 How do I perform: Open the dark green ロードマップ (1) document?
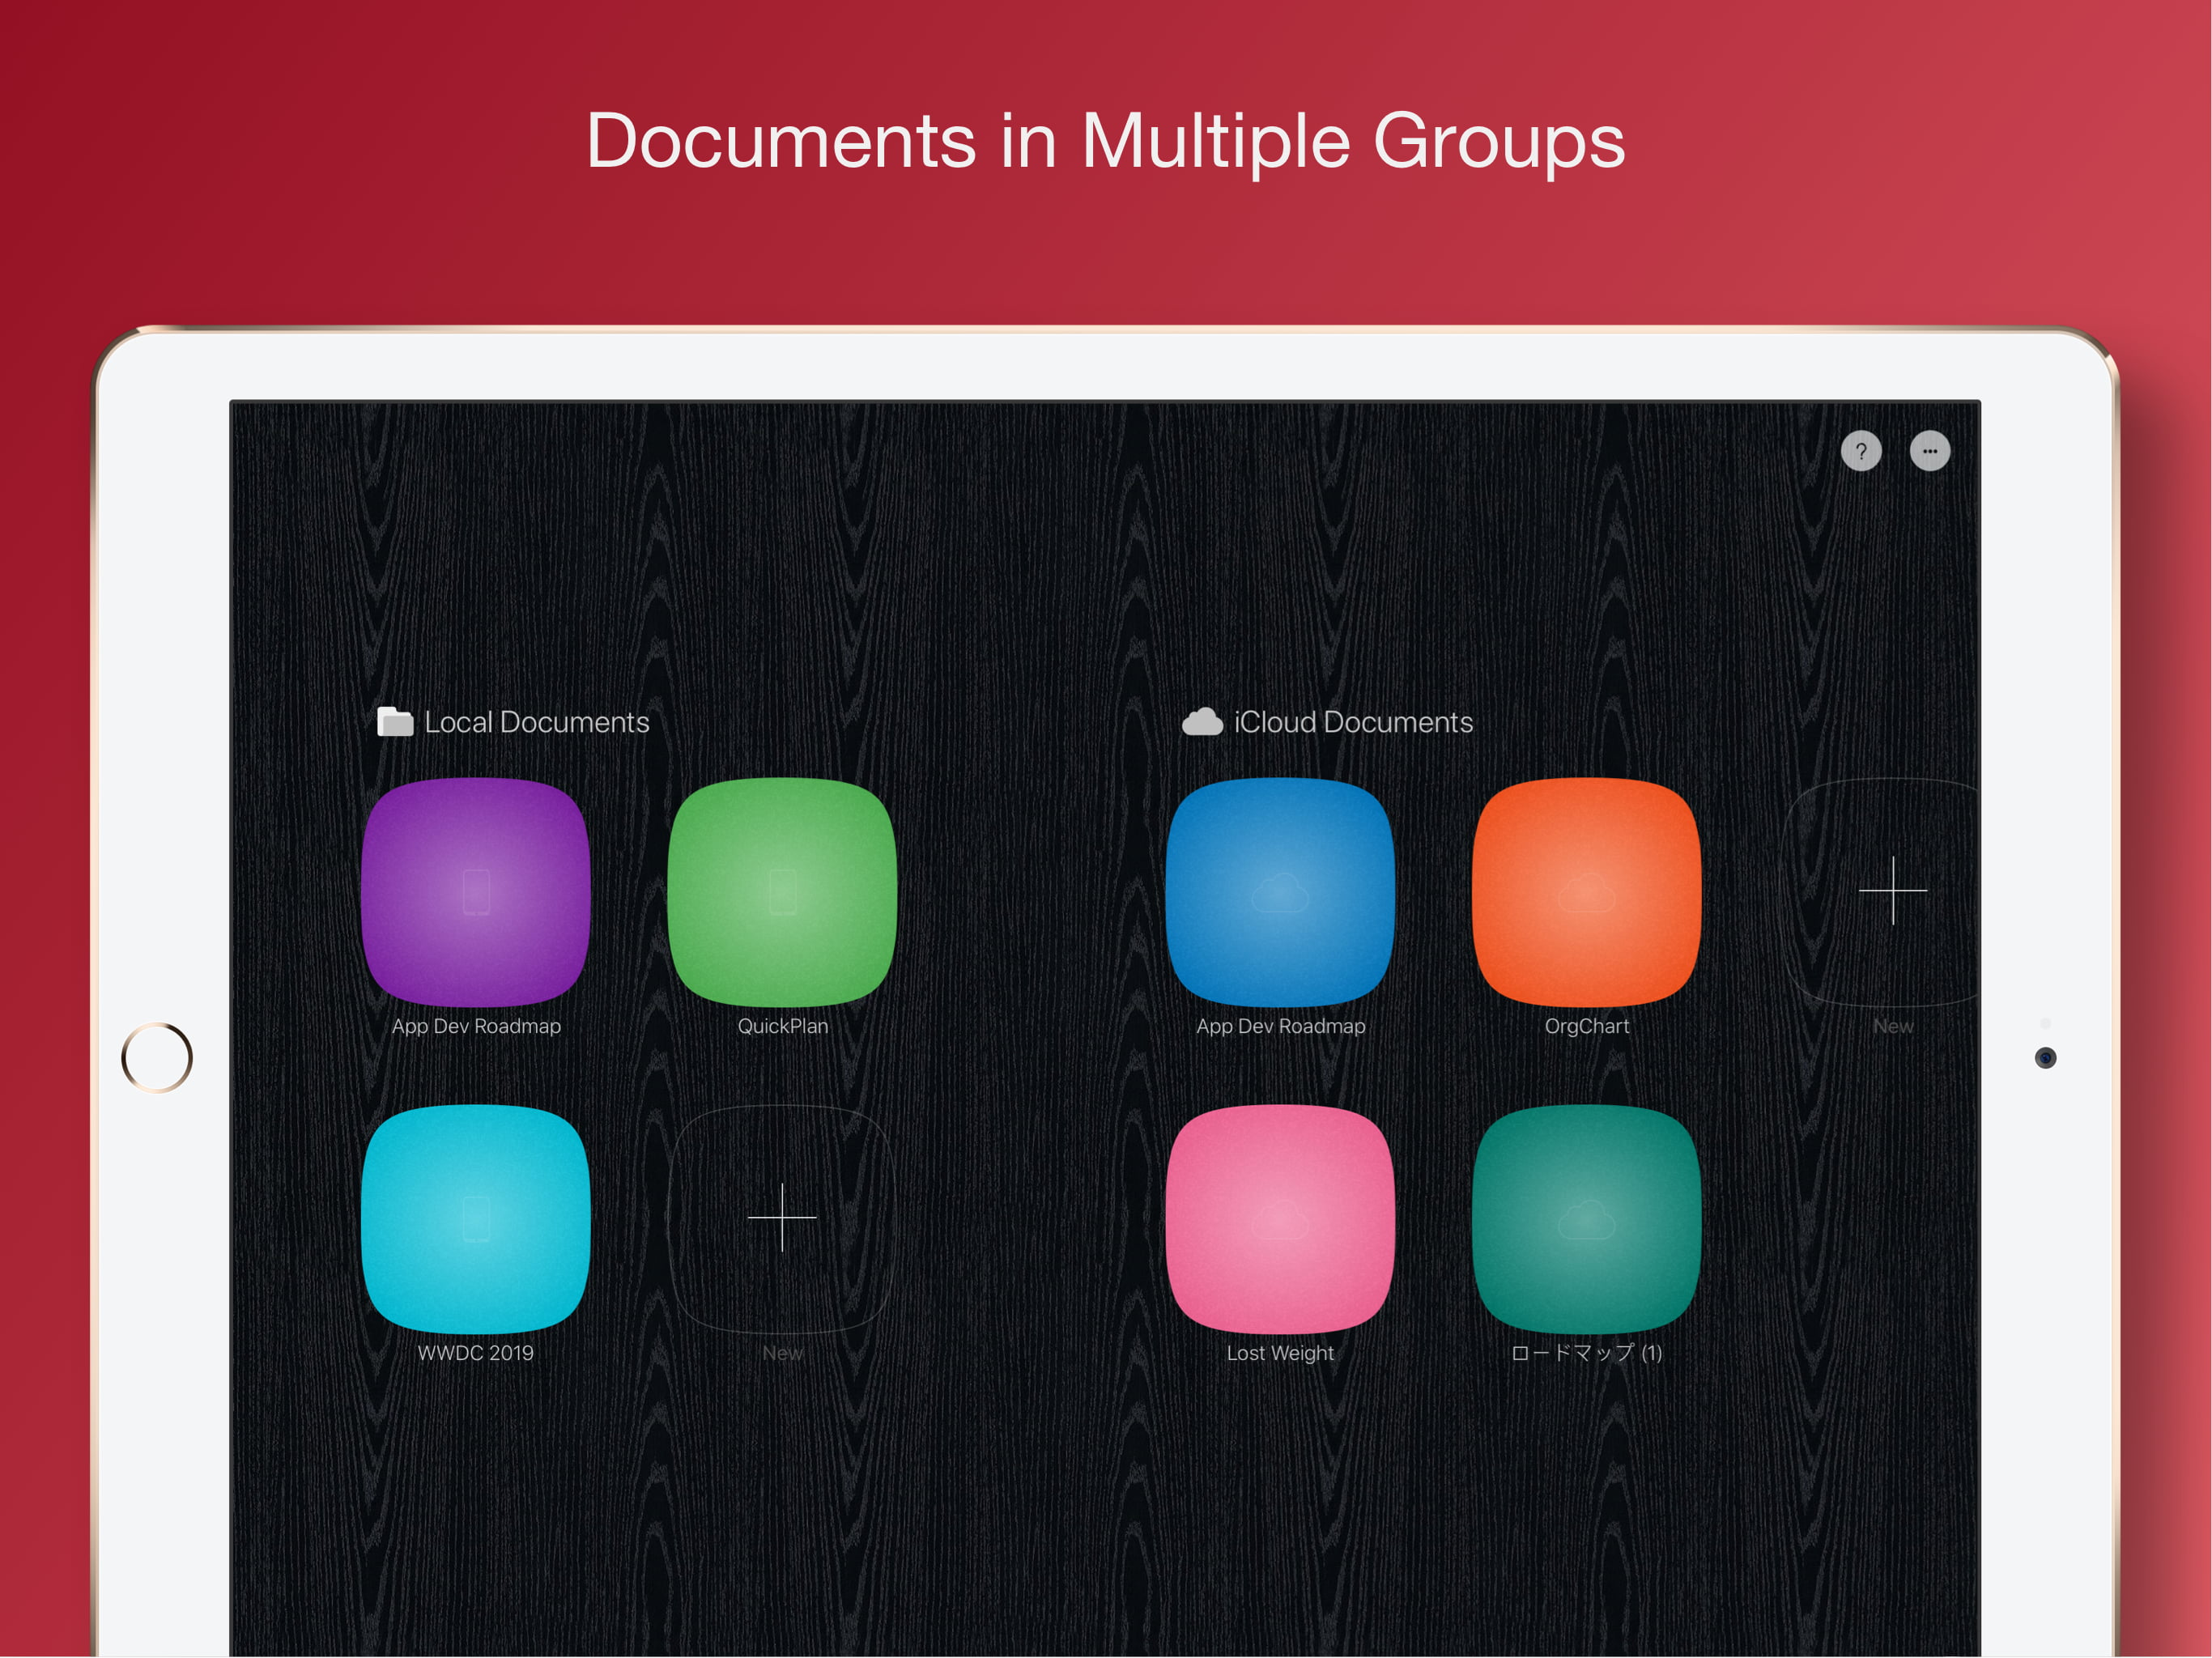[1586, 1218]
